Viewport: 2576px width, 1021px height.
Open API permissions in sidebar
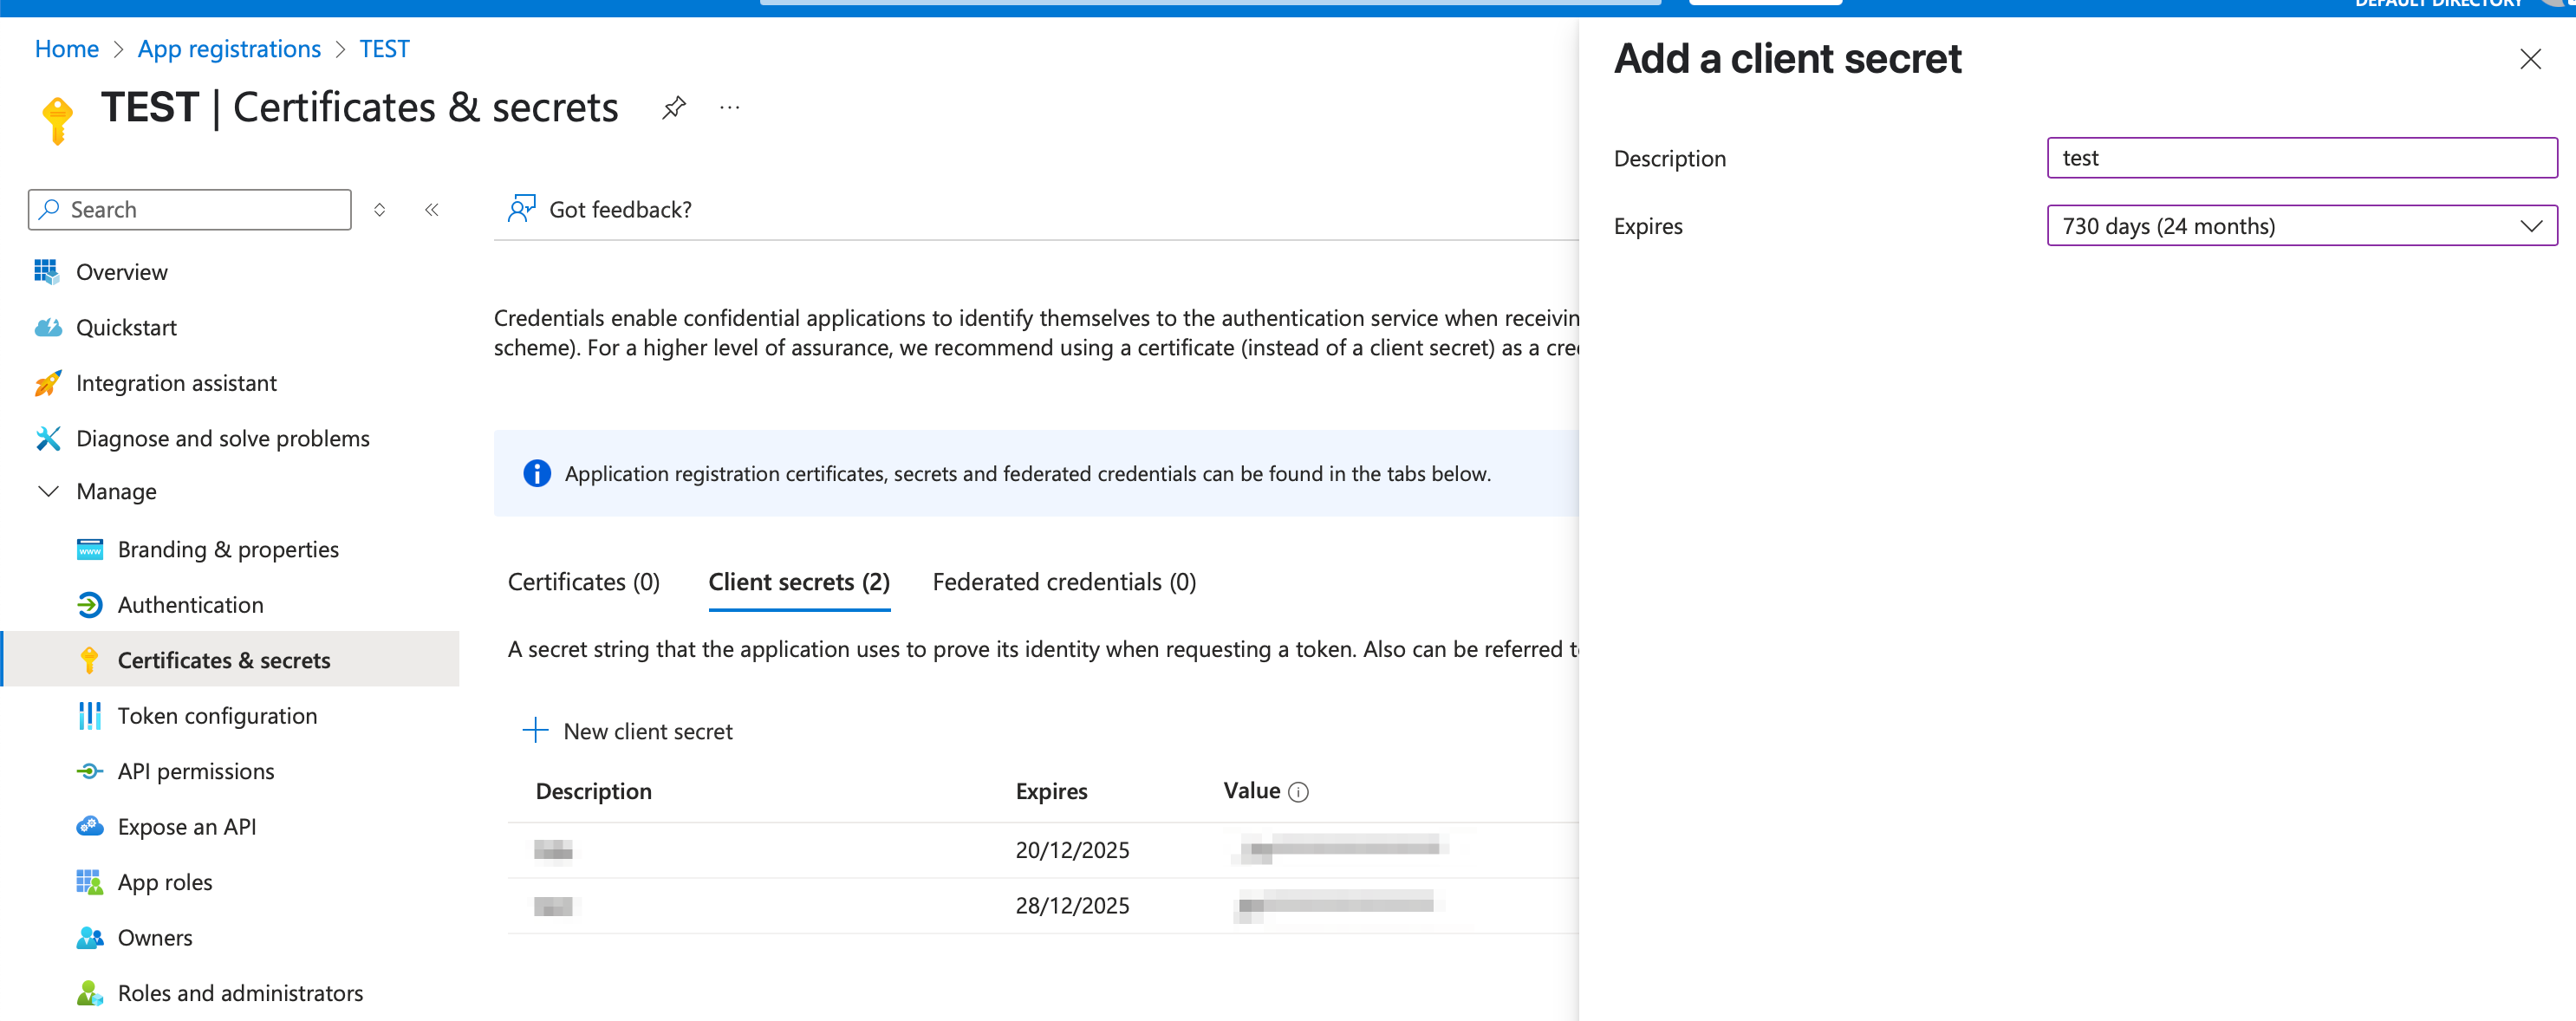click(x=195, y=771)
